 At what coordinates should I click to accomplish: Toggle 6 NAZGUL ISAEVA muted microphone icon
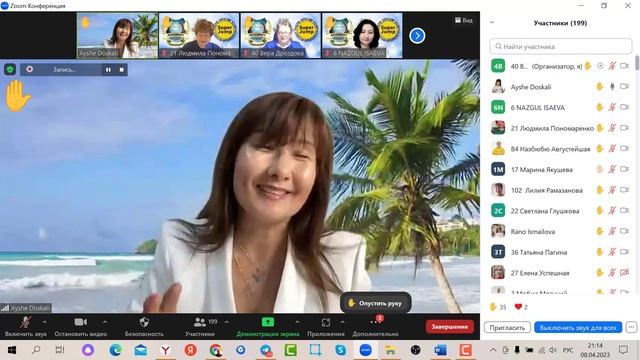coord(612,107)
